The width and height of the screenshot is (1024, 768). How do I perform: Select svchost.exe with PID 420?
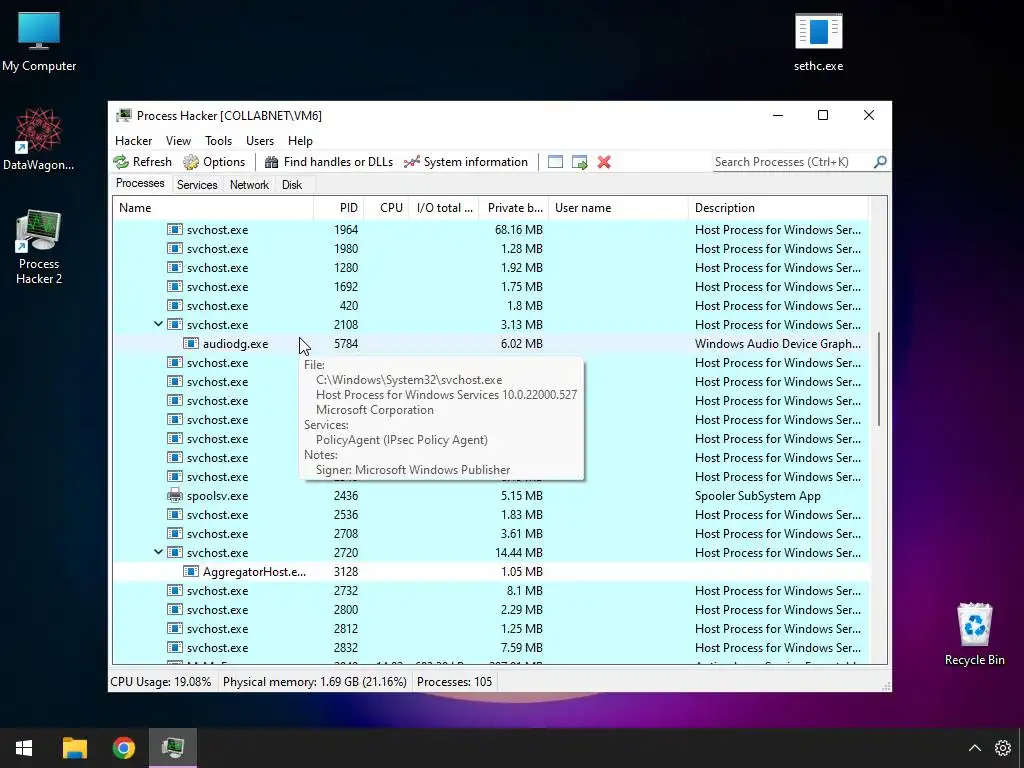tap(492, 306)
